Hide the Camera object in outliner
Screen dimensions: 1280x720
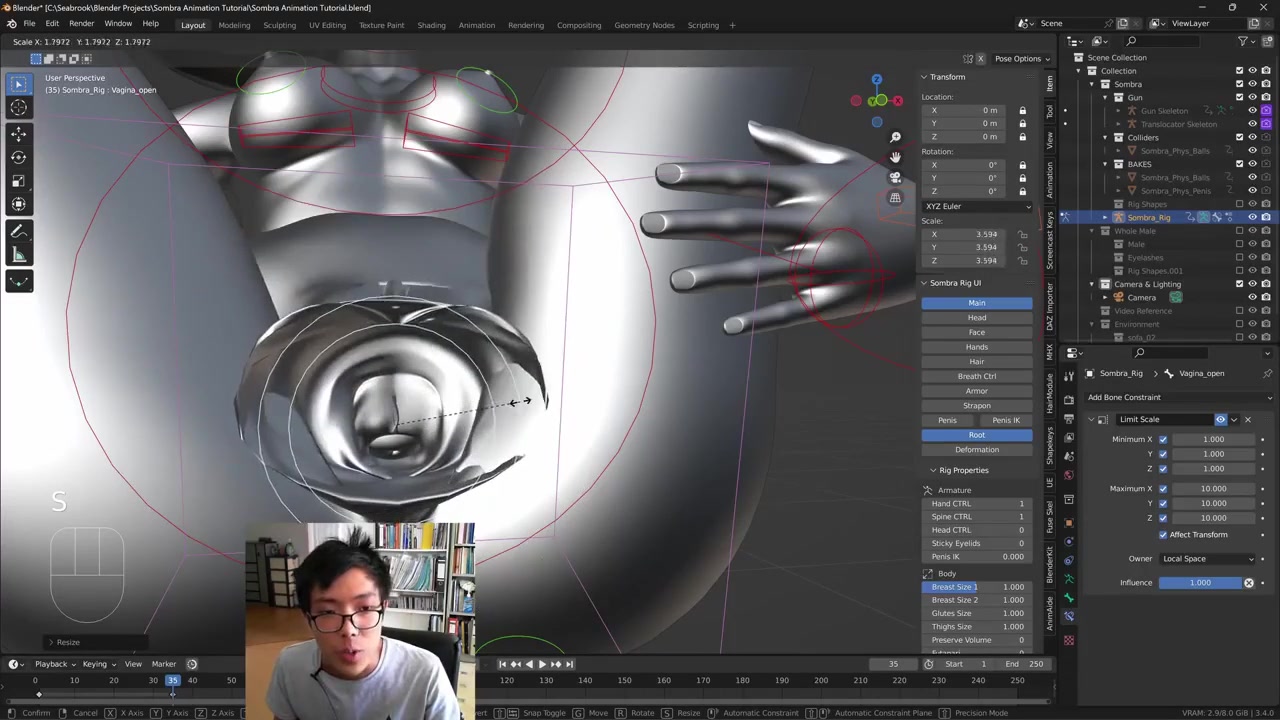tap(1252, 297)
